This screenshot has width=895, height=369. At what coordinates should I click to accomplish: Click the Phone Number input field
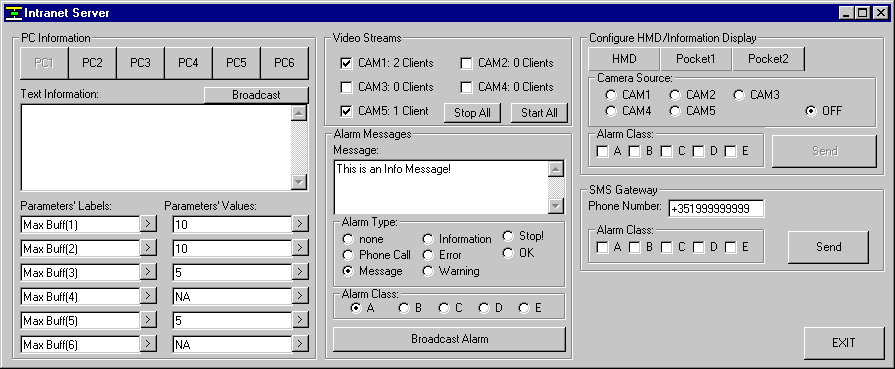pos(716,208)
